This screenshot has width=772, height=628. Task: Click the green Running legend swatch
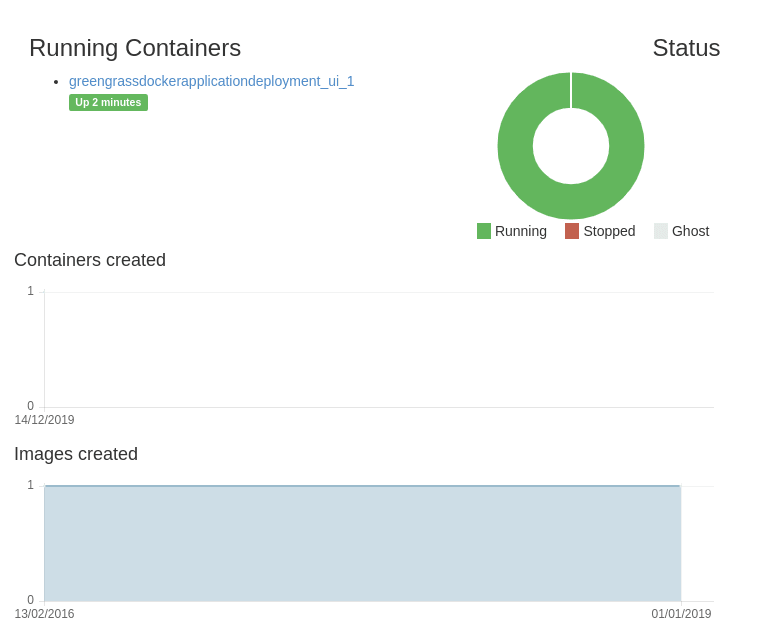point(484,231)
